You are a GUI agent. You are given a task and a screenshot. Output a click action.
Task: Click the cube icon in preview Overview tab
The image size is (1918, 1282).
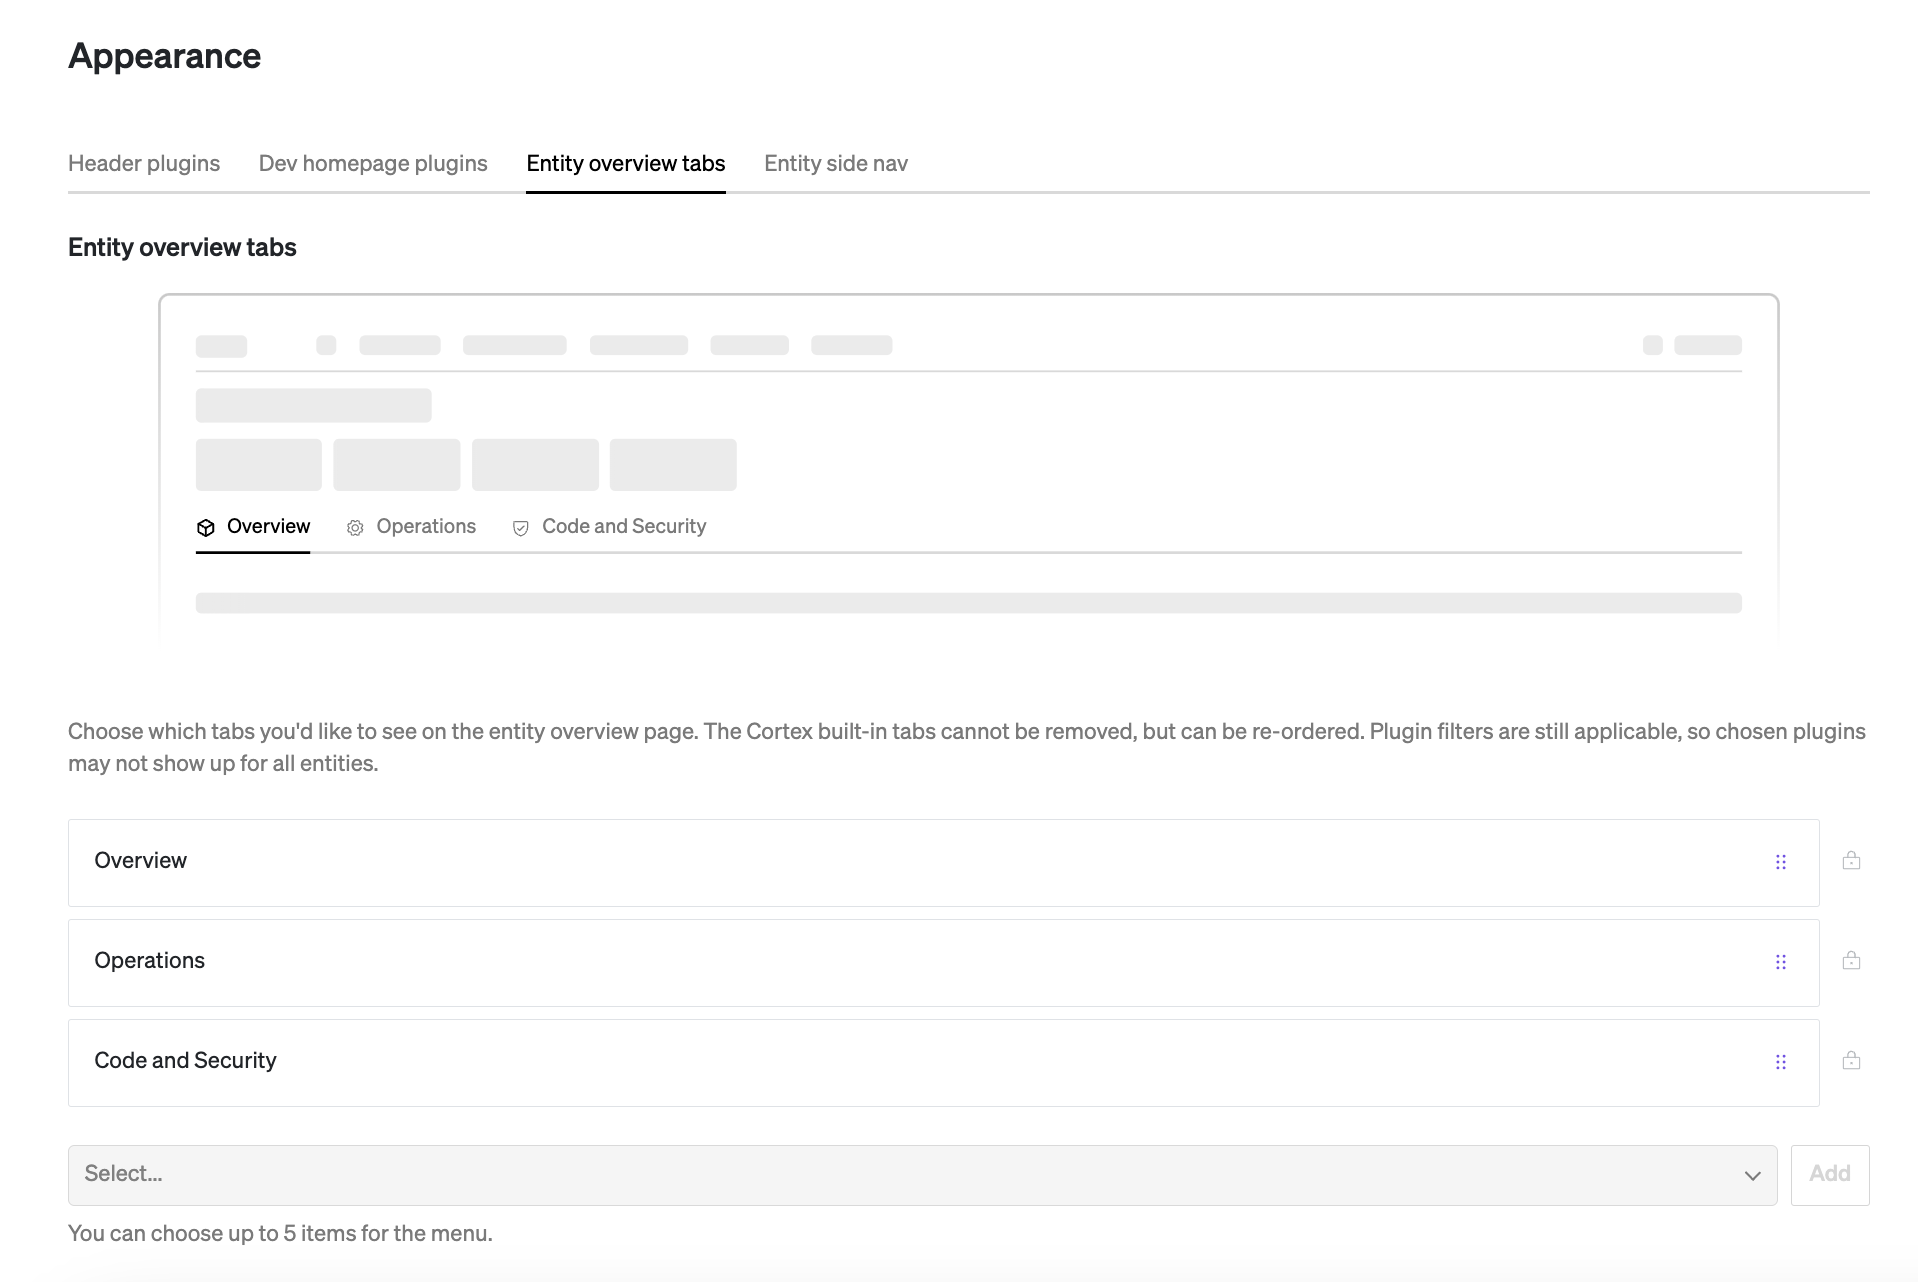pyautogui.click(x=206, y=528)
